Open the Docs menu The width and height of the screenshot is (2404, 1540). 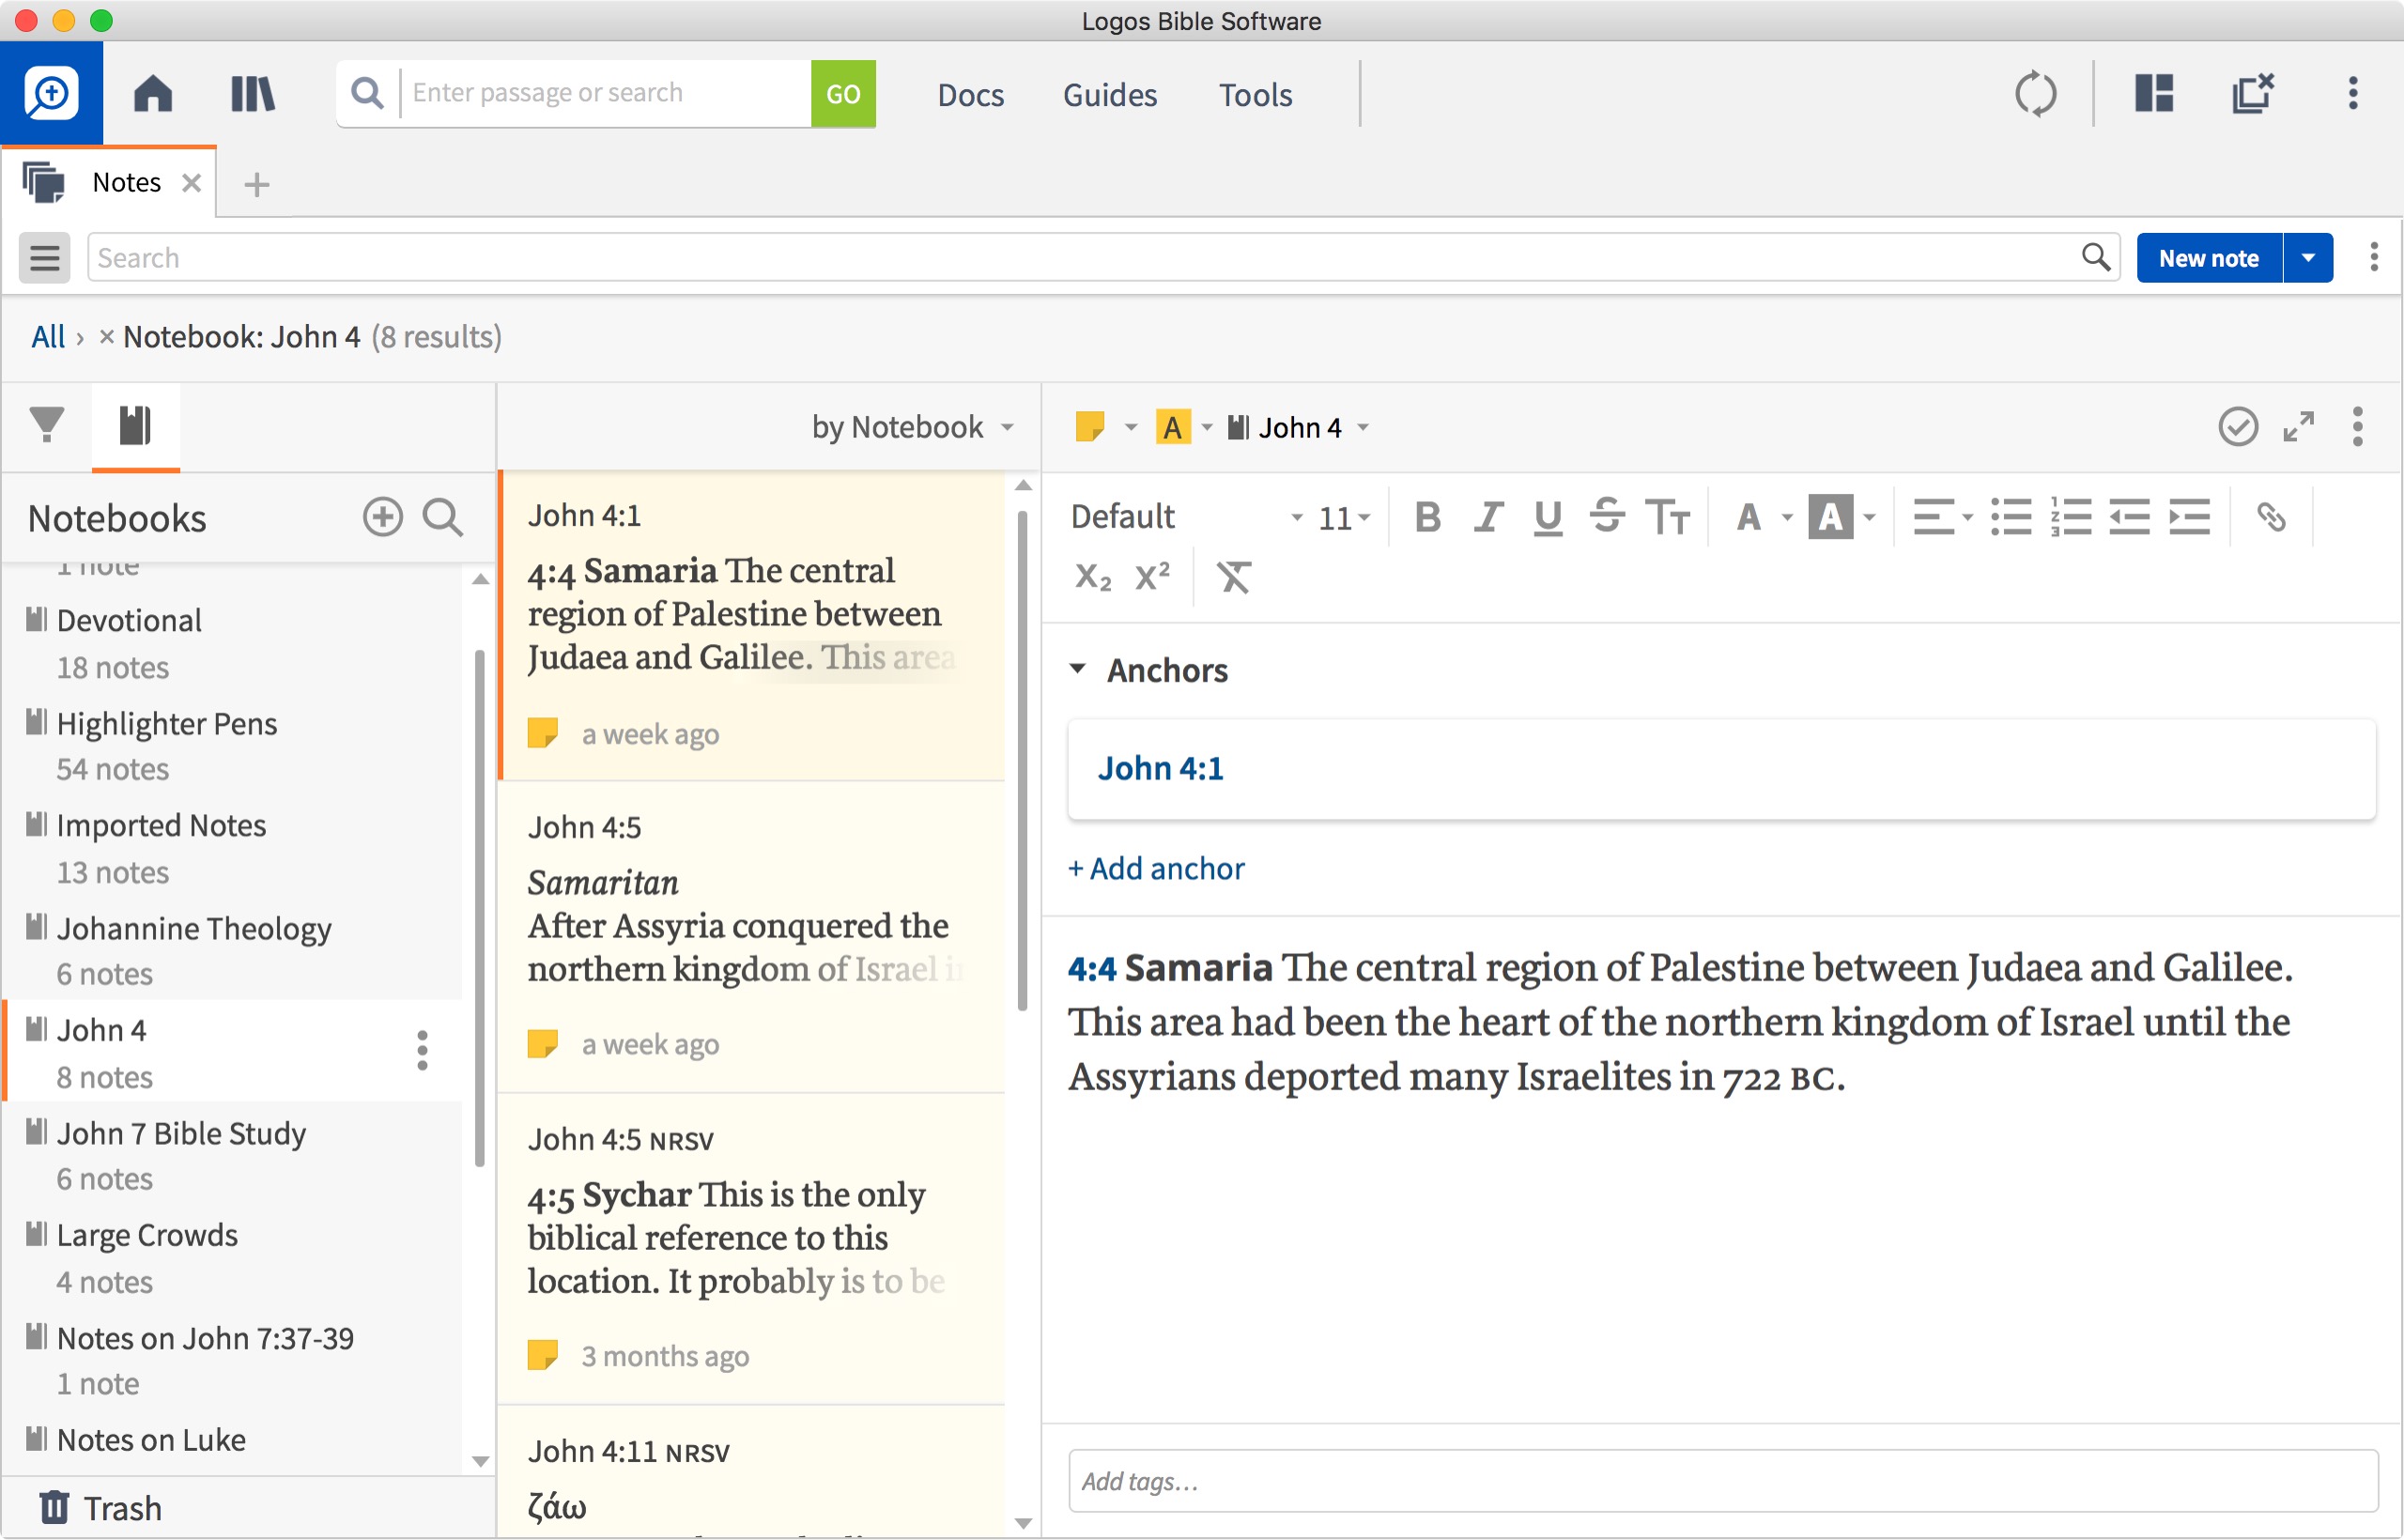point(970,95)
